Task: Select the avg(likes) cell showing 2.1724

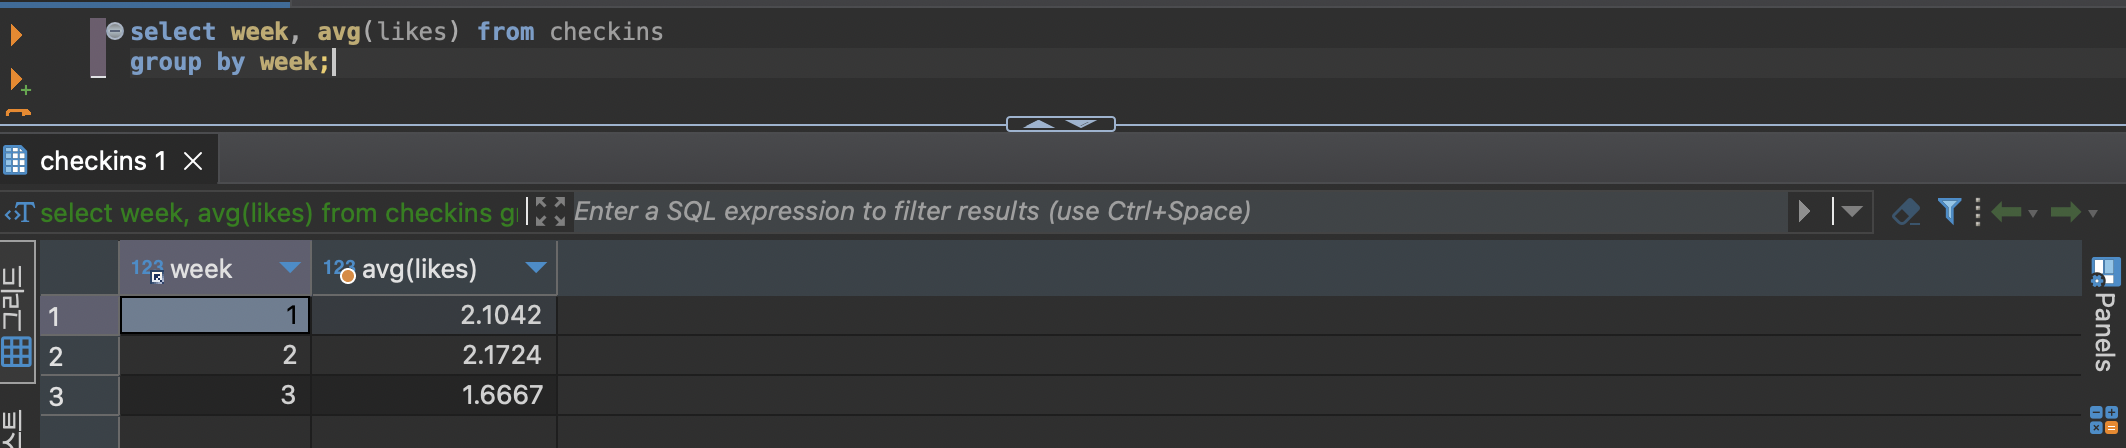Action: [x=434, y=355]
